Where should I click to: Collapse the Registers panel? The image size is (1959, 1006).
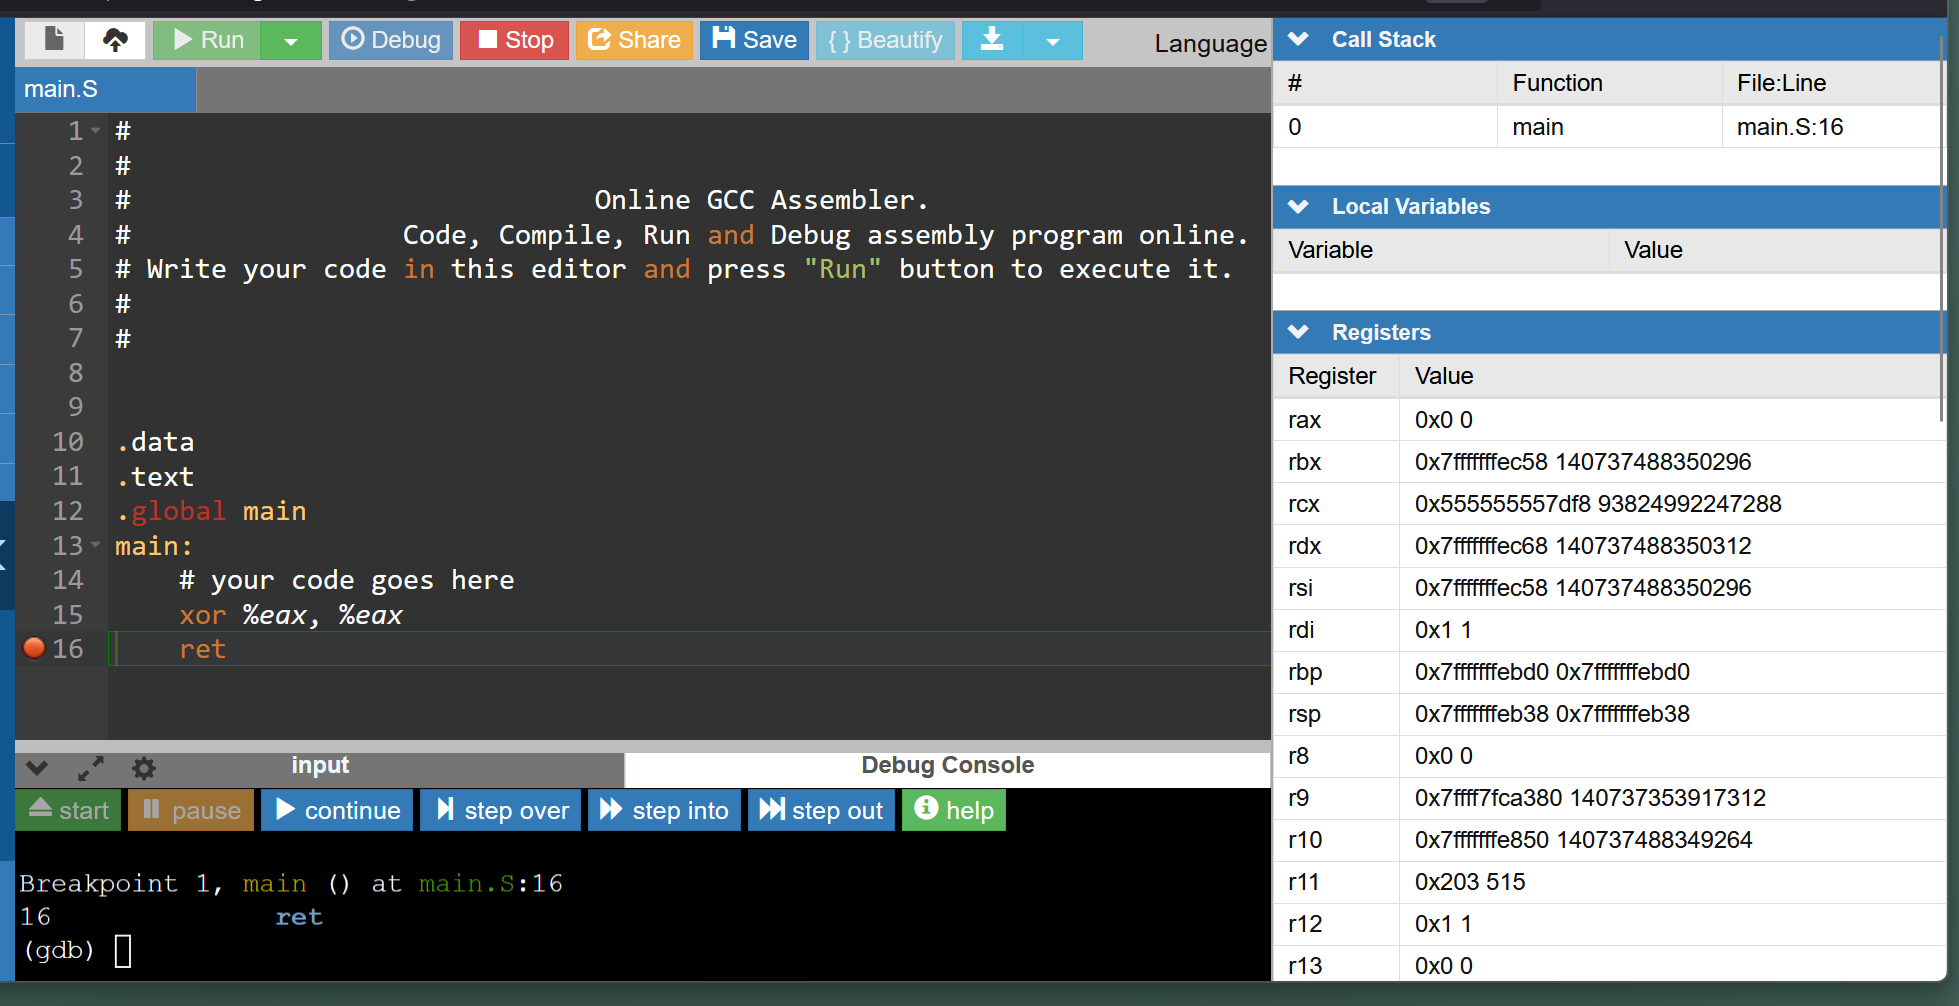(x=1299, y=332)
